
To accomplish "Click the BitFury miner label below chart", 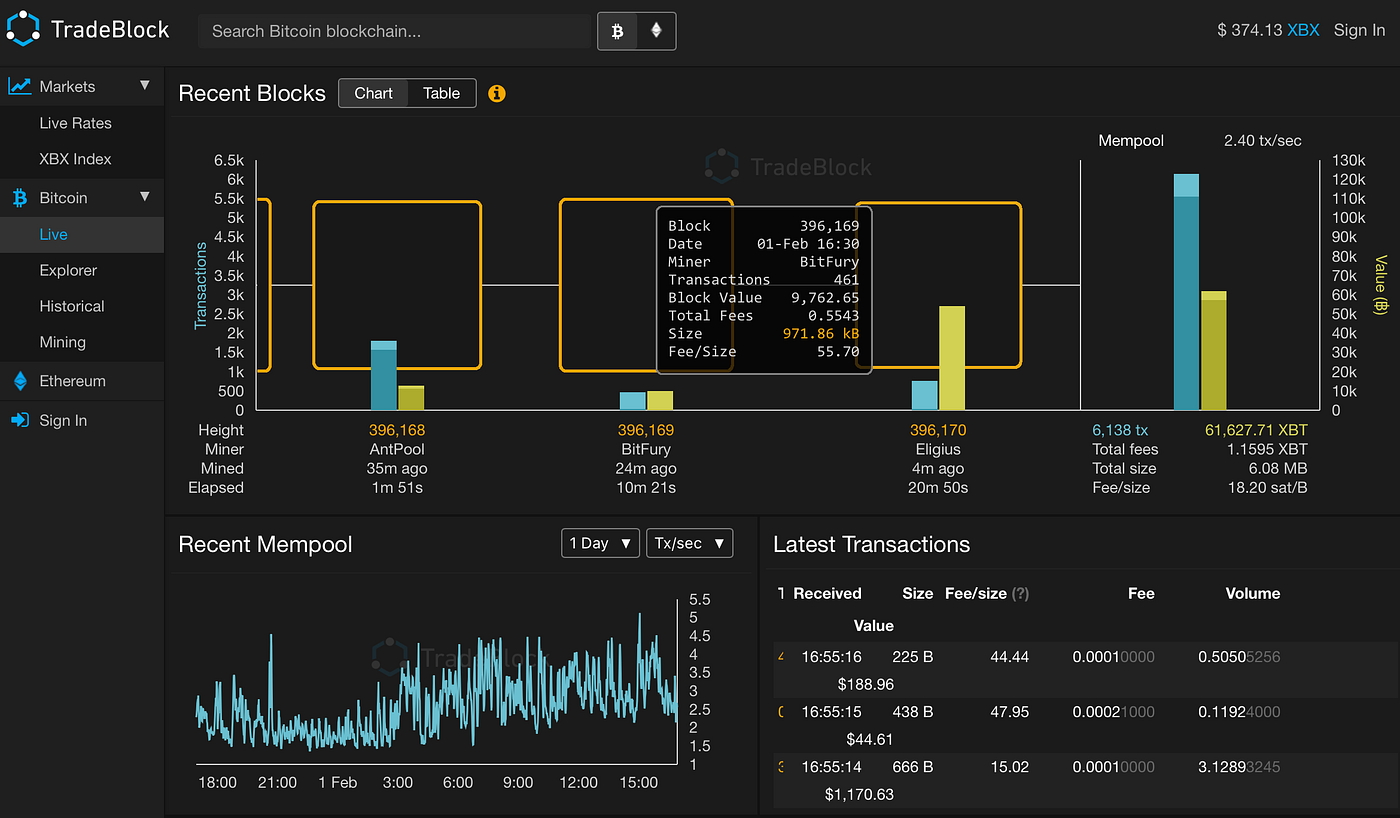I will 646,449.
